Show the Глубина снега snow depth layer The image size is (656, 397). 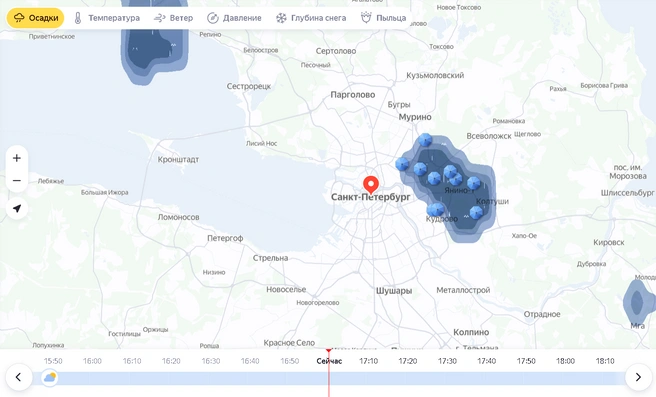[310, 18]
